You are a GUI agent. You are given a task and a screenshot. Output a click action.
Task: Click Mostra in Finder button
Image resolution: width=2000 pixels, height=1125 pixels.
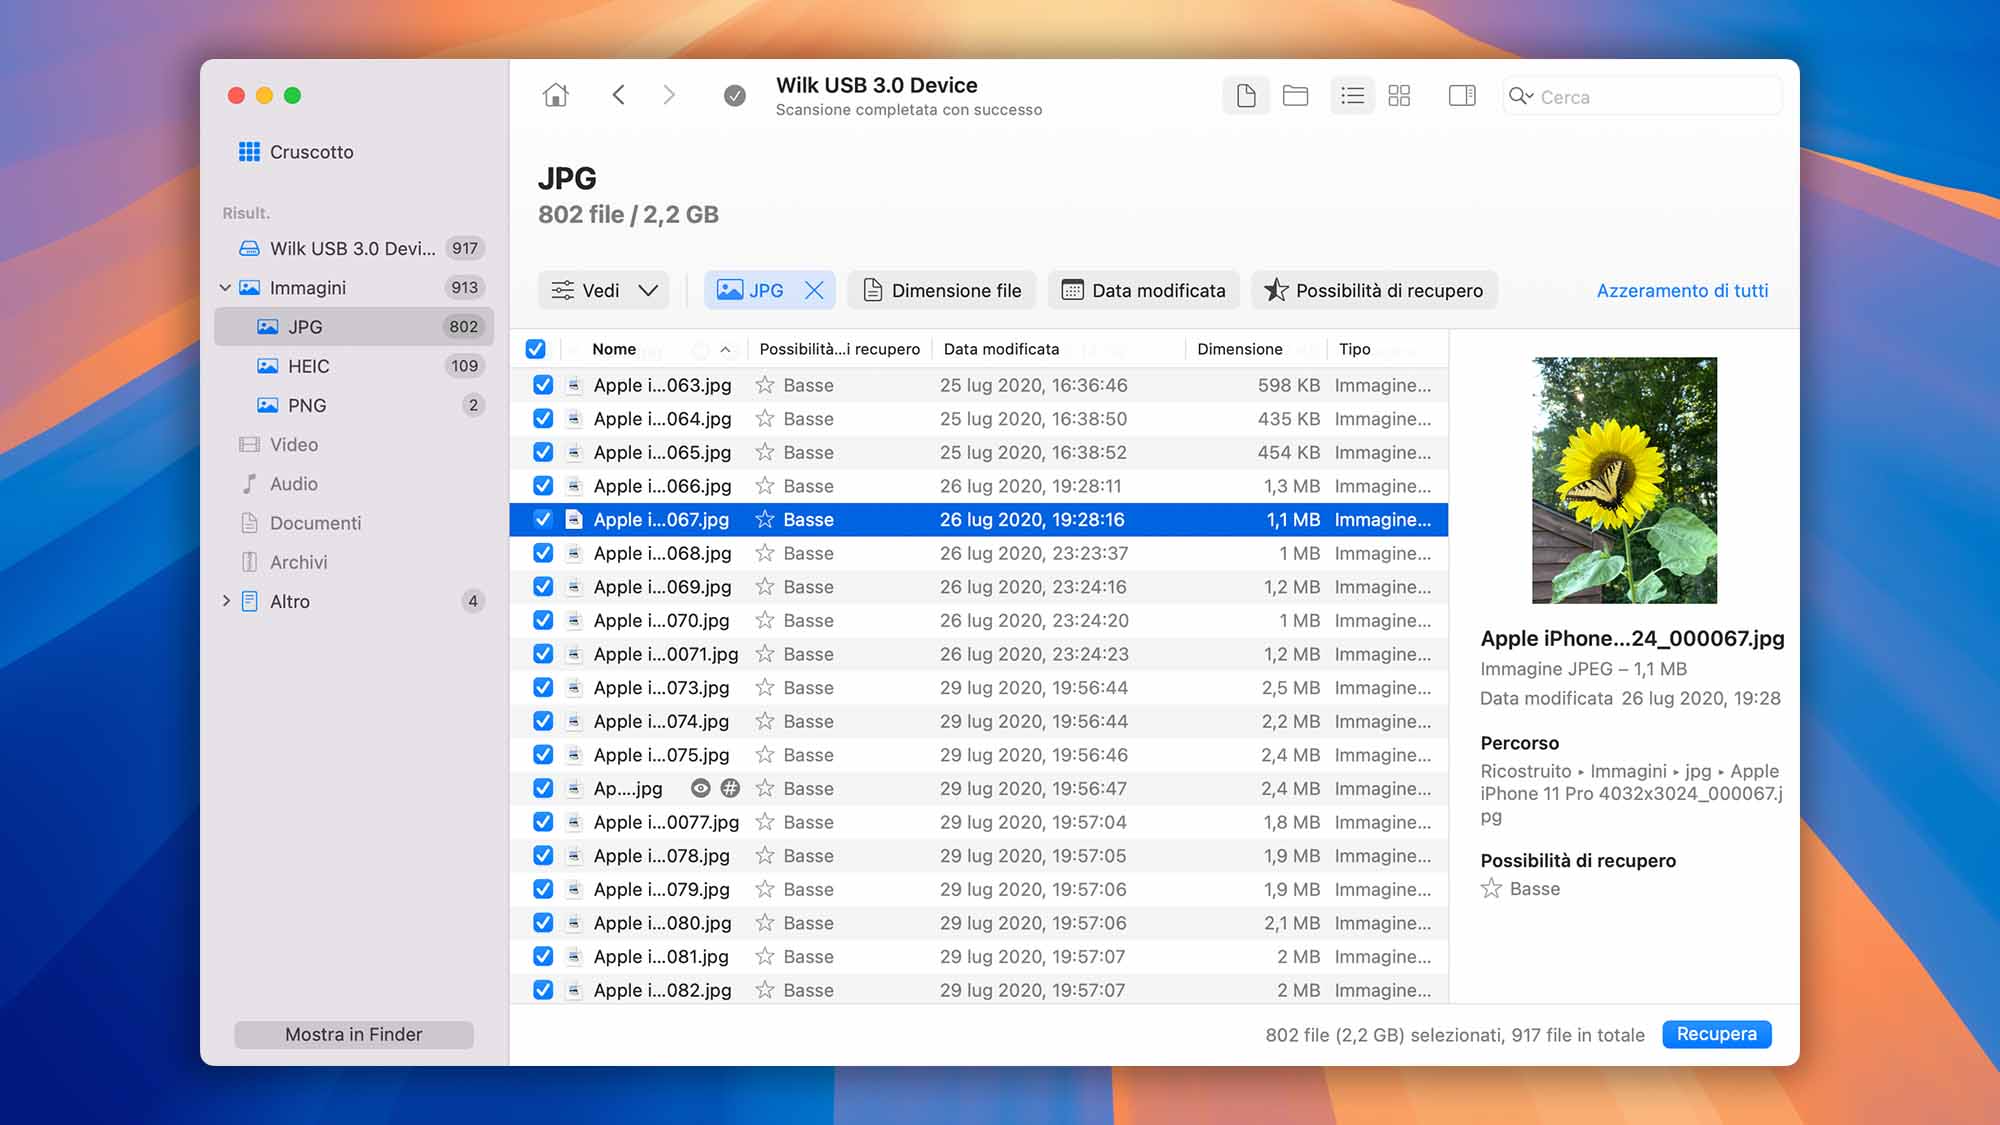[353, 1035]
